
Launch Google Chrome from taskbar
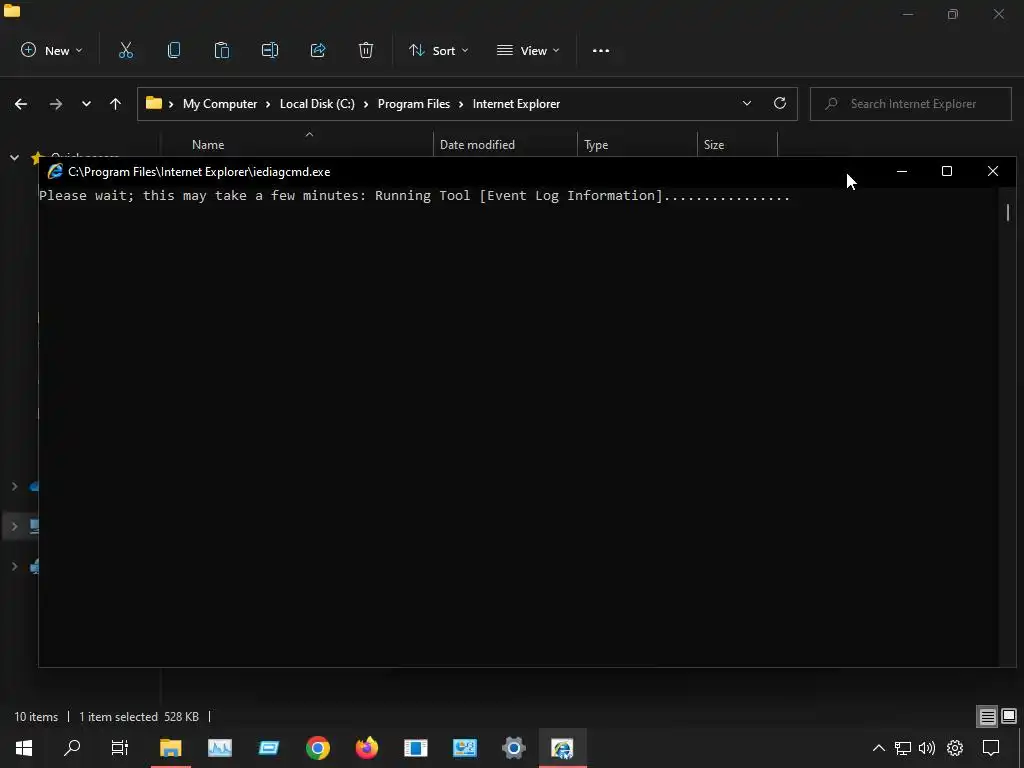pos(317,748)
